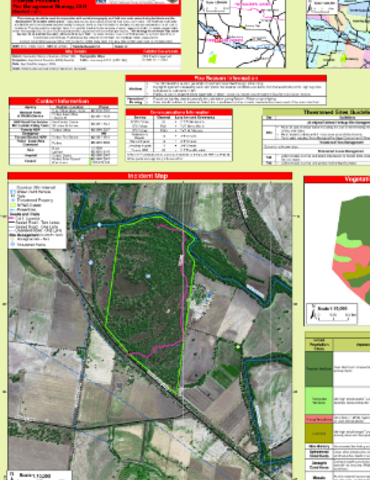Image resolution: width=370 pixels, height=480 pixels.
Task: Select the Incident Map title bar
Action: click(150, 176)
